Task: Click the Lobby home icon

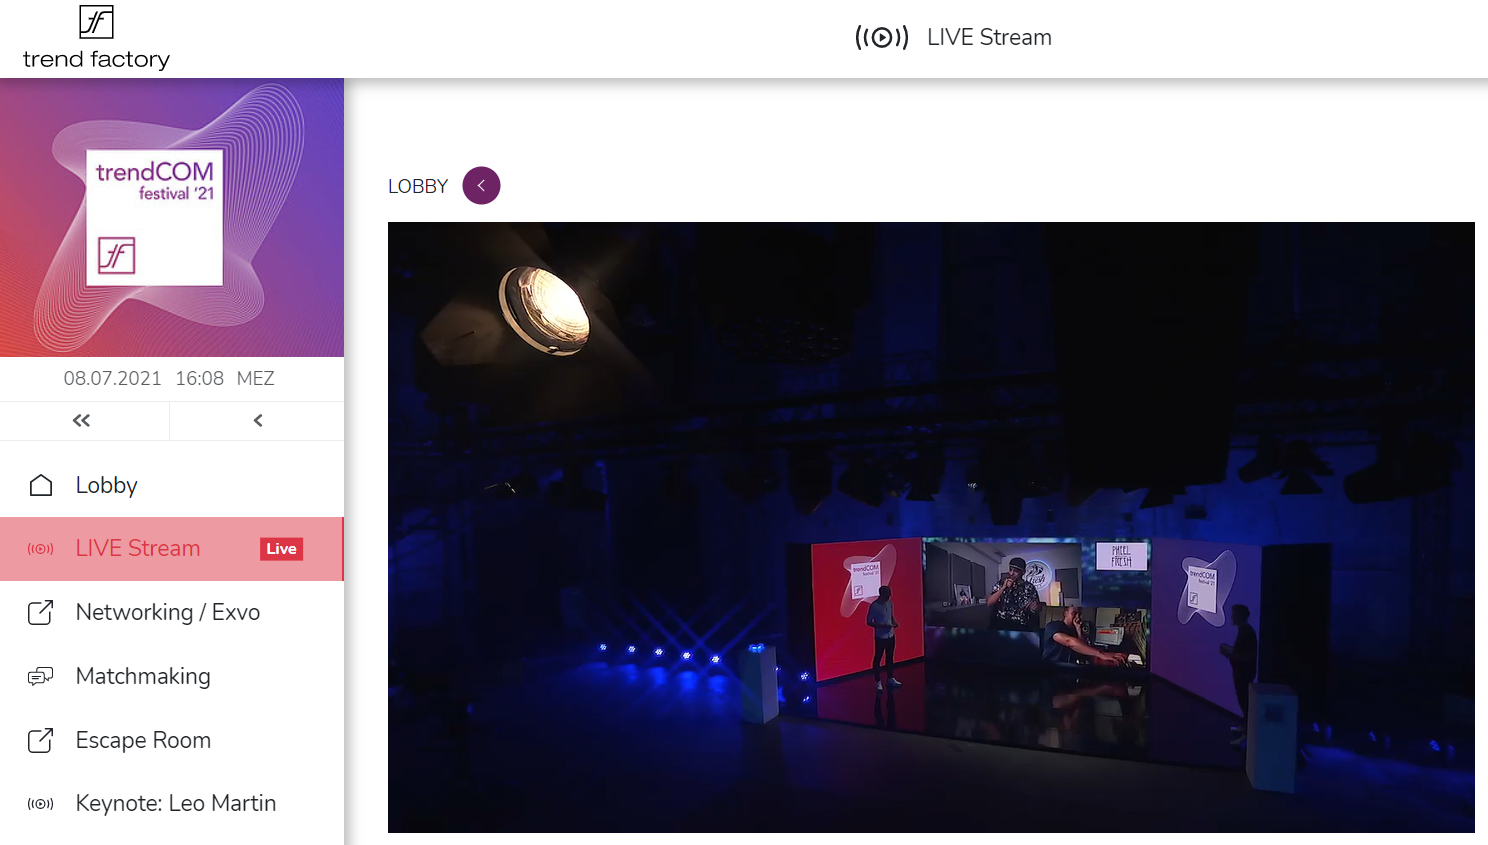Action: click(41, 485)
